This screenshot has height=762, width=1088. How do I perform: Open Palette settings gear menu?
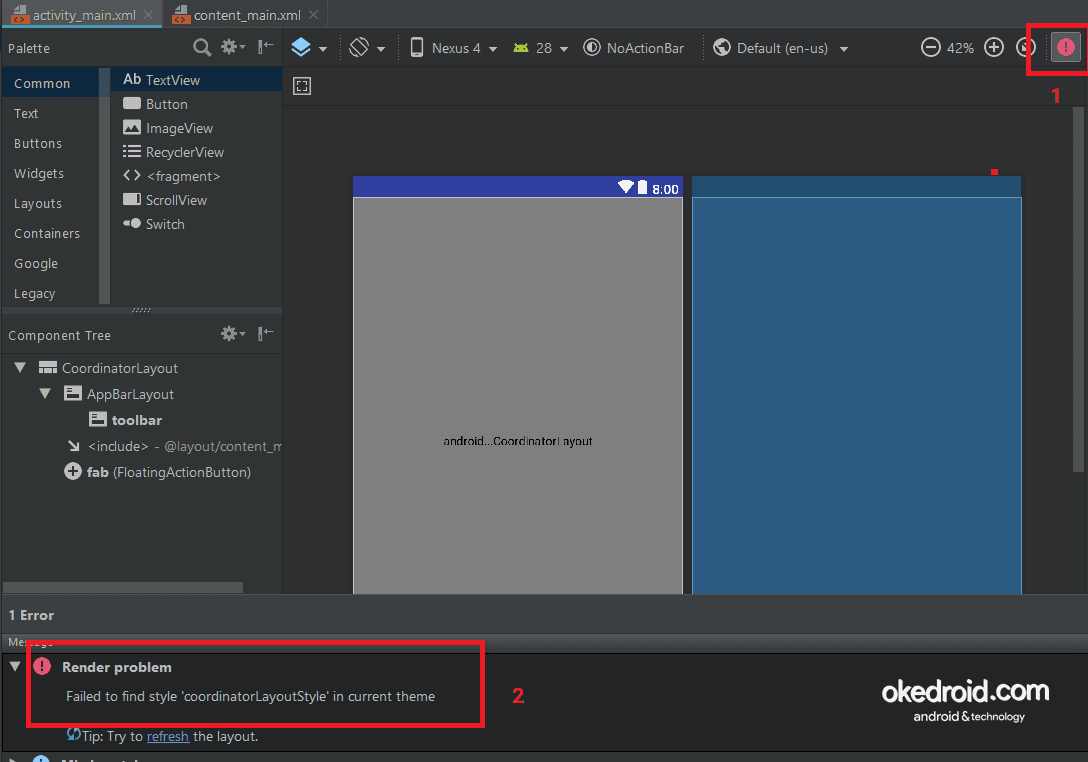click(x=232, y=46)
